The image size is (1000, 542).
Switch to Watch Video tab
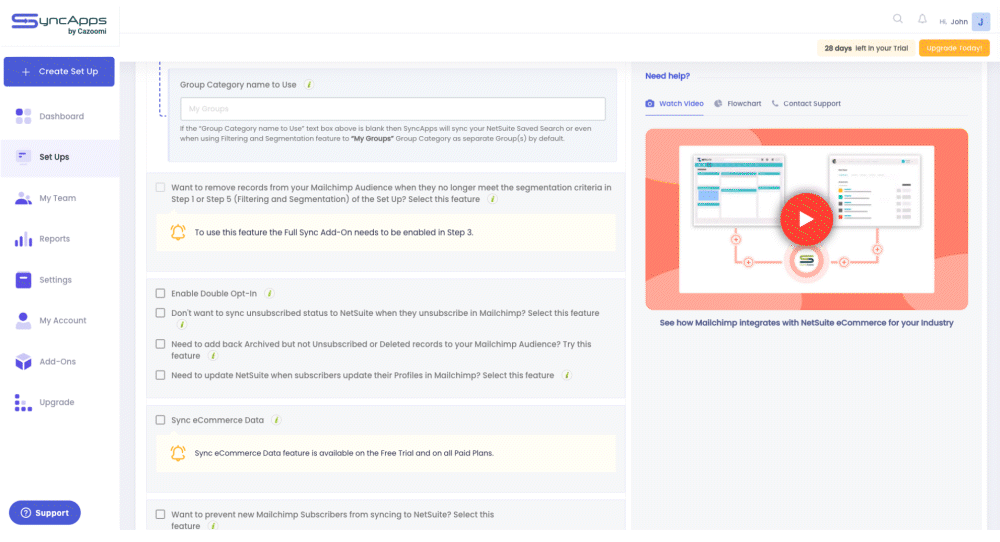tap(674, 103)
